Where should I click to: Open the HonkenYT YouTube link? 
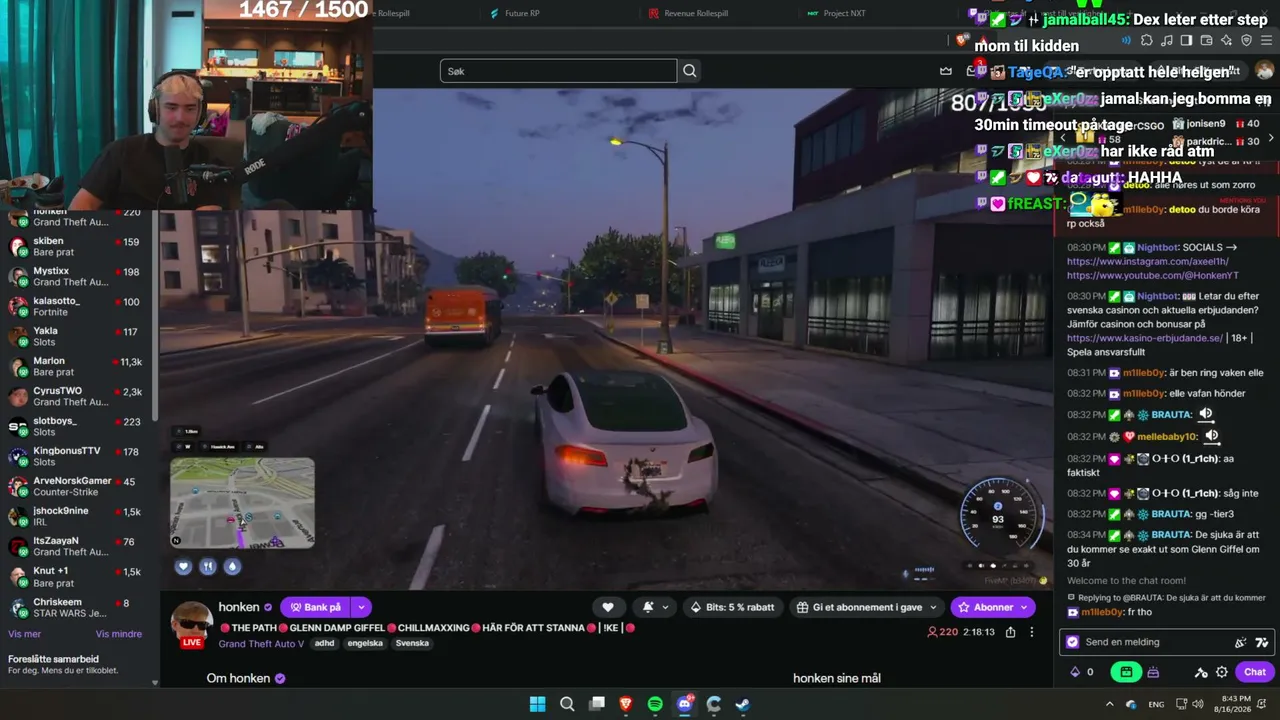pyautogui.click(x=1153, y=276)
